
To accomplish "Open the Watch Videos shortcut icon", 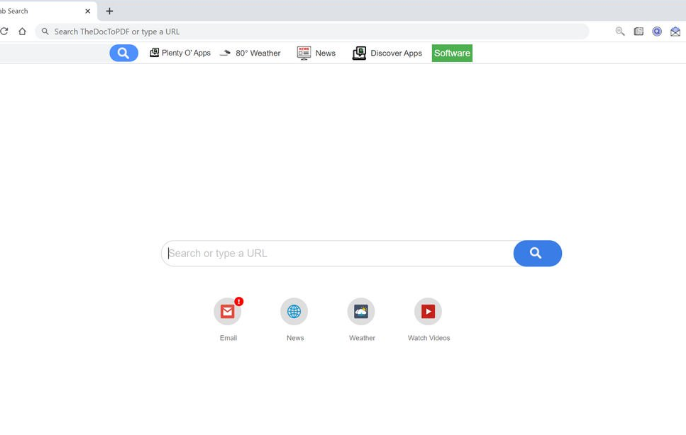I will click(x=428, y=312).
